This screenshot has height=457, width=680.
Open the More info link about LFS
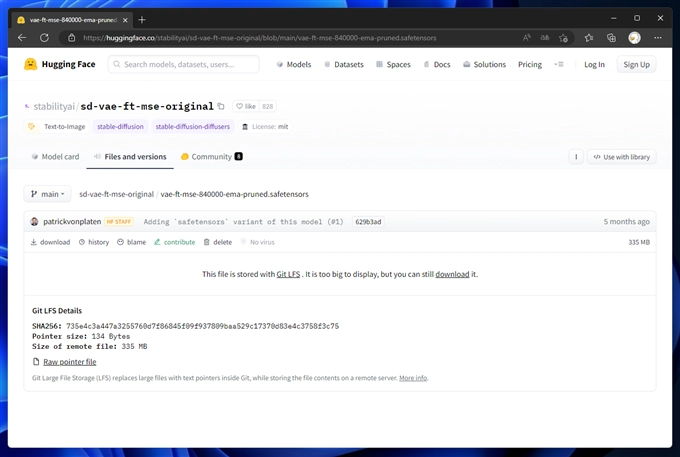click(413, 378)
